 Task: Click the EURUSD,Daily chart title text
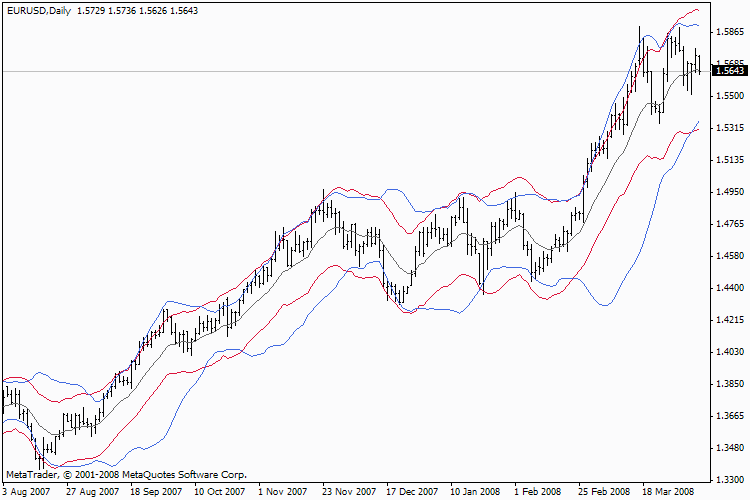[x=39, y=11]
